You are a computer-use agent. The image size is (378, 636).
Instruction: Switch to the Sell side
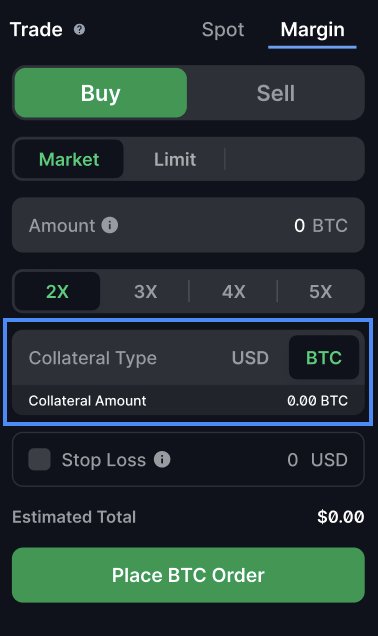click(276, 93)
